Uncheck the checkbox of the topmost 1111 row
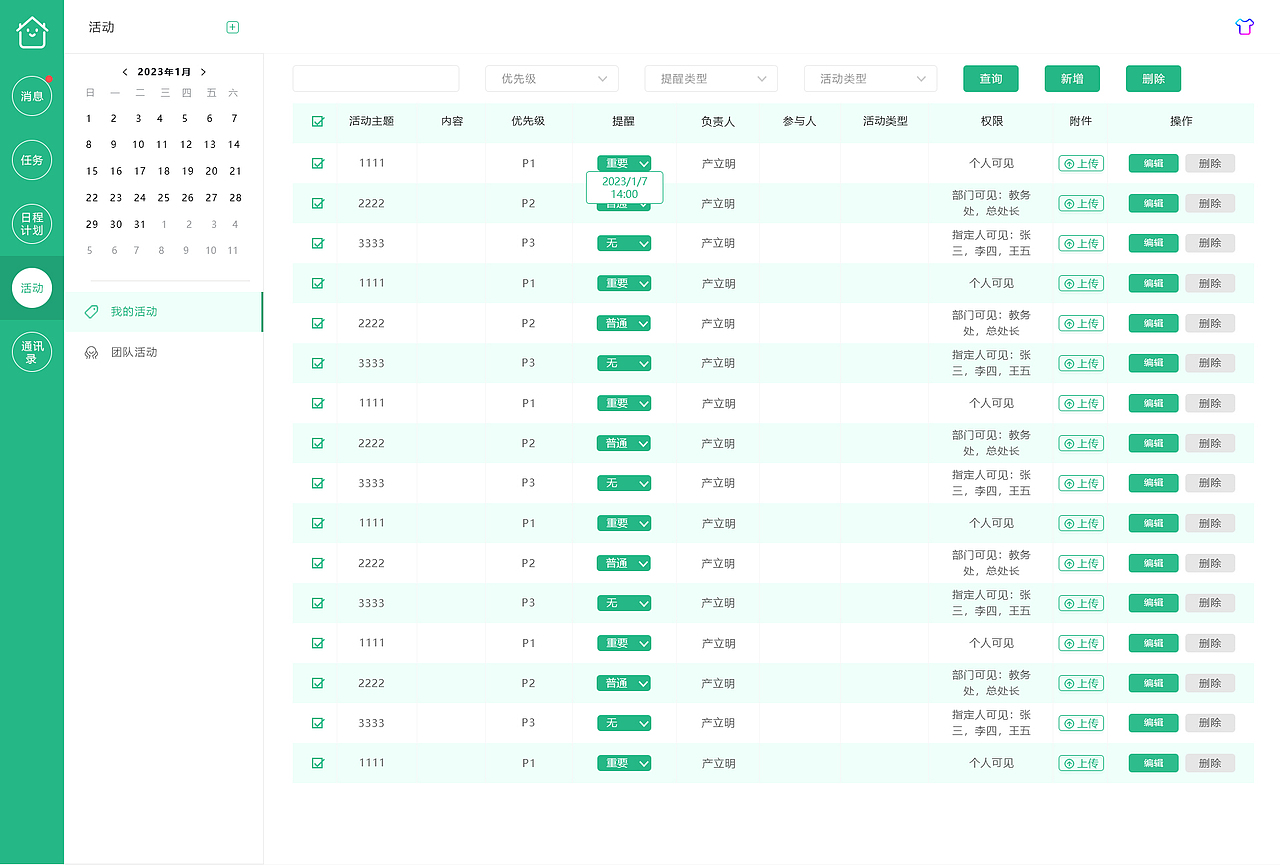 click(318, 163)
